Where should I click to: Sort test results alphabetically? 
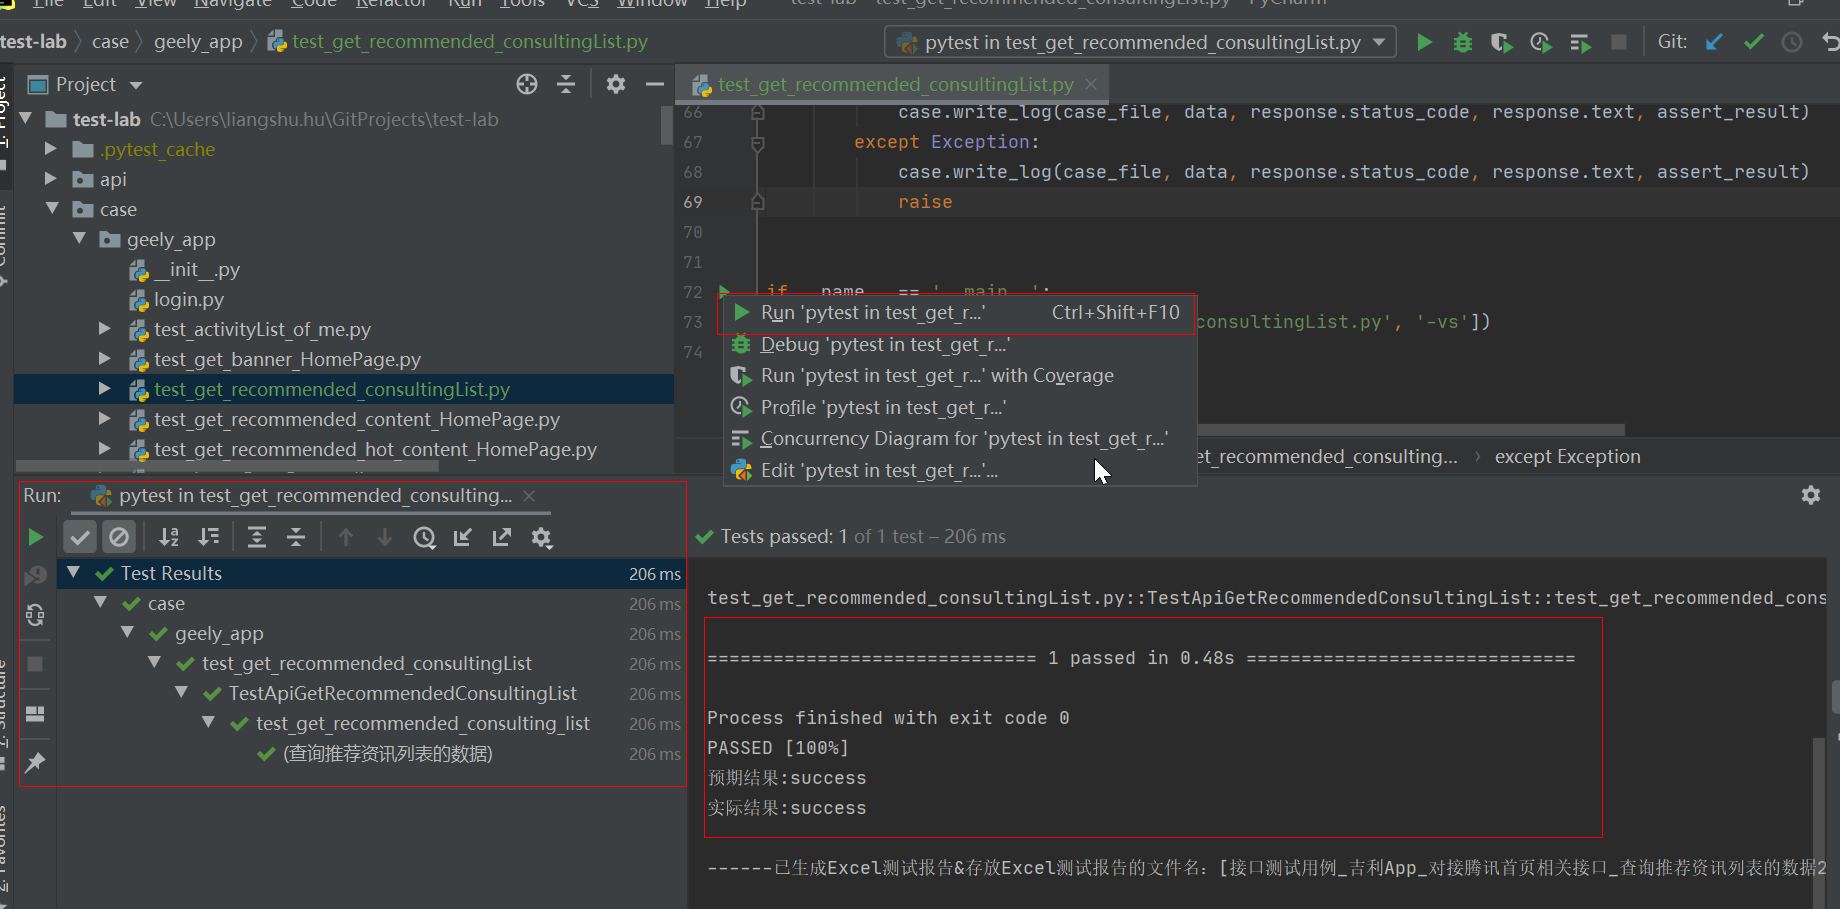tap(168, 537)
